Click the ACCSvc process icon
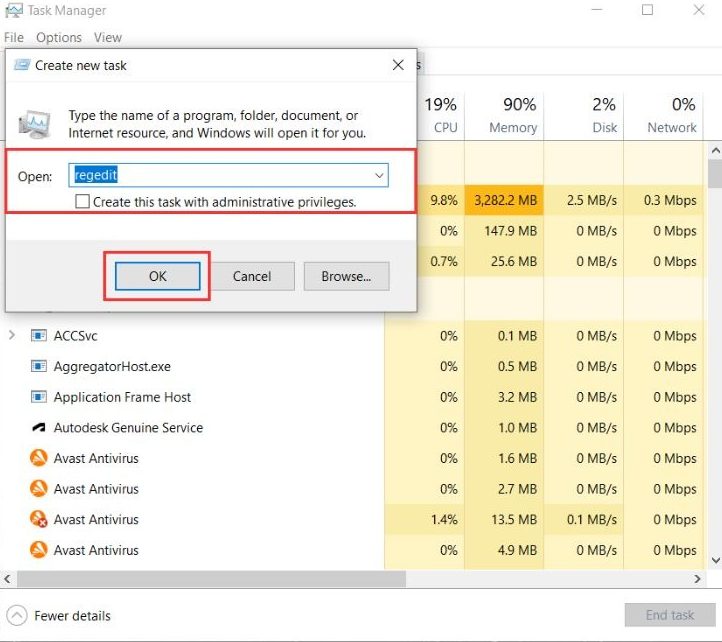 point(39,336)
